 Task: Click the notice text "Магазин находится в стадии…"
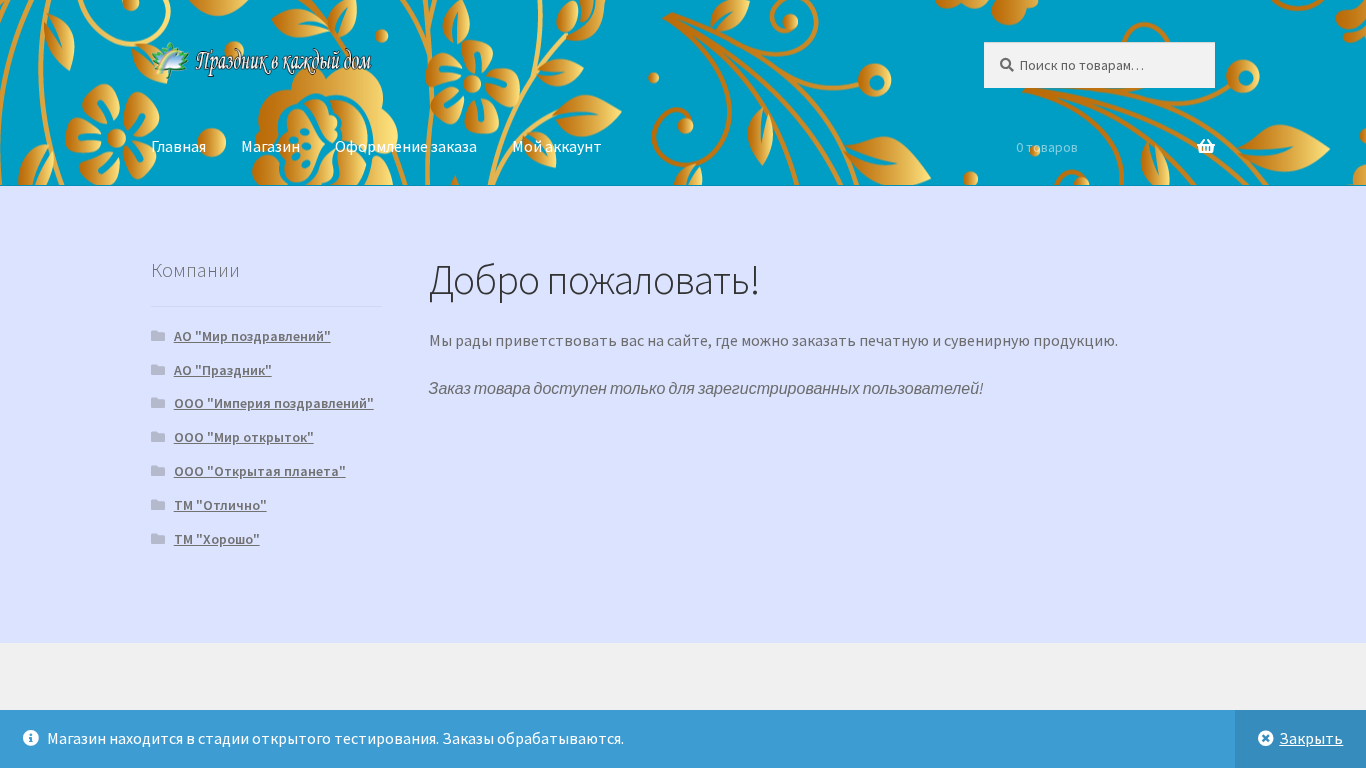[x=335, y=738]
